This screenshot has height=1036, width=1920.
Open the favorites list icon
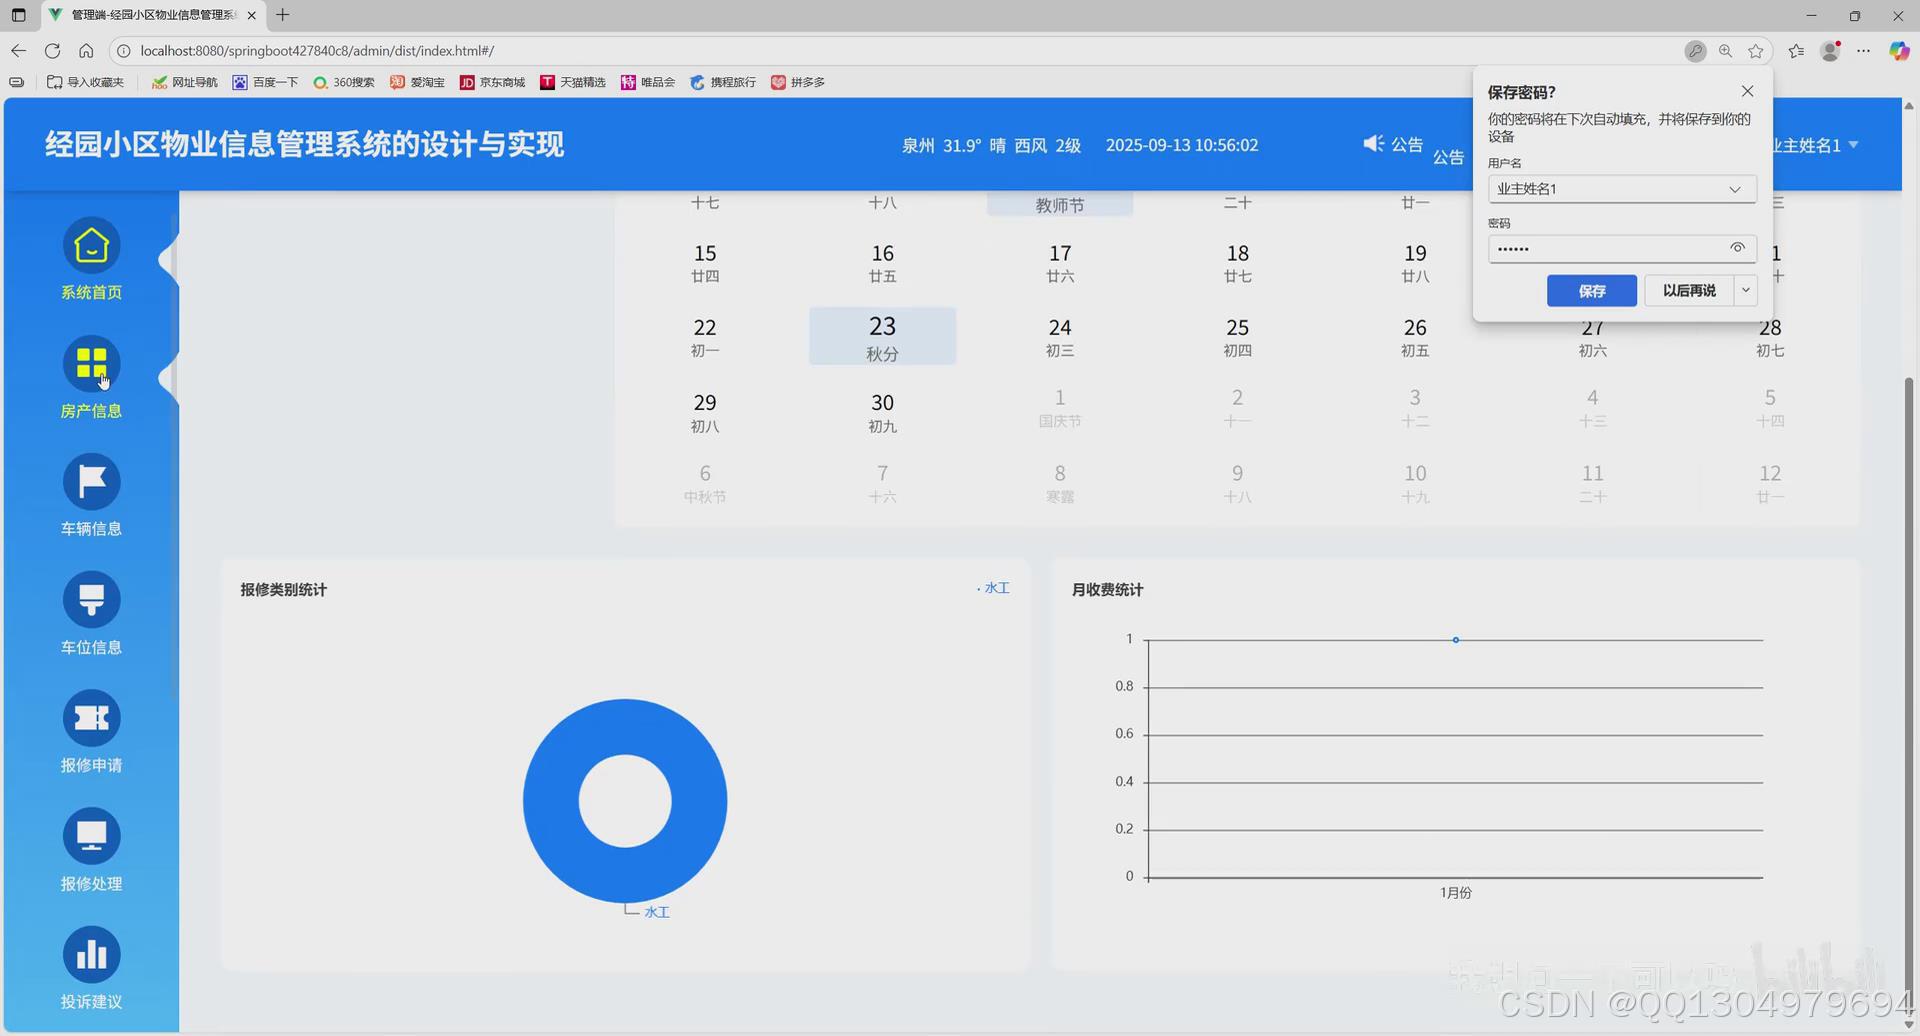click(x=1797, y=51)
